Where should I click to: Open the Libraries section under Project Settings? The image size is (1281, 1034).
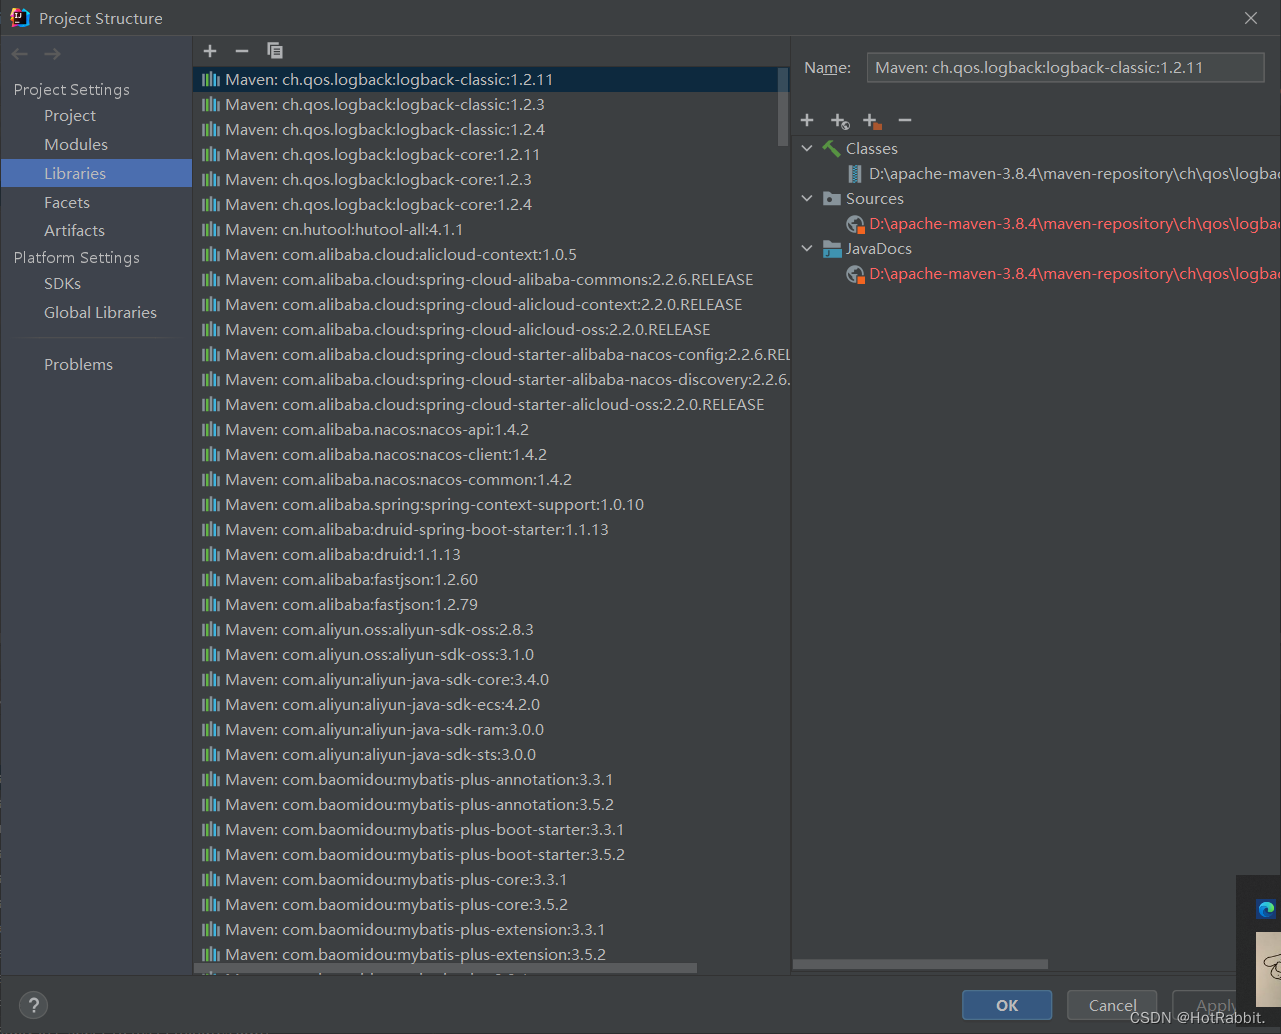pos(75,172)
